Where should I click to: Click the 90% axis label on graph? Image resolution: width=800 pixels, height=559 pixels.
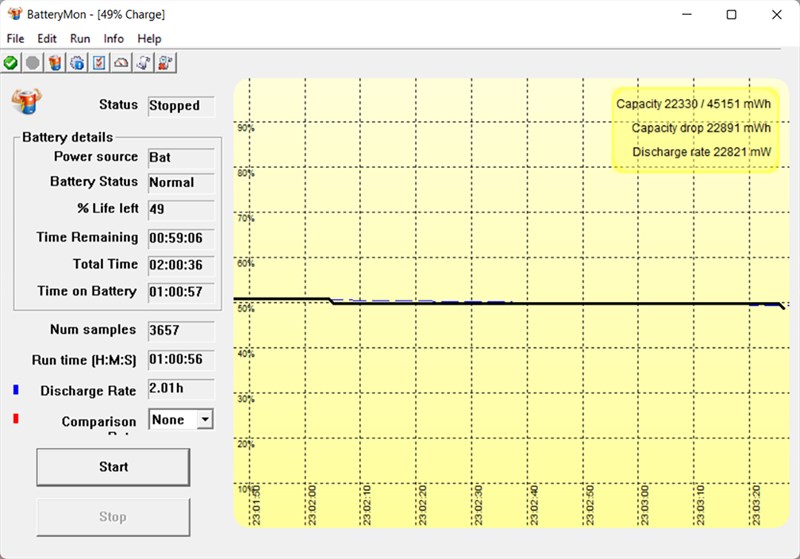pyautogui.click(x=245, y=128)
